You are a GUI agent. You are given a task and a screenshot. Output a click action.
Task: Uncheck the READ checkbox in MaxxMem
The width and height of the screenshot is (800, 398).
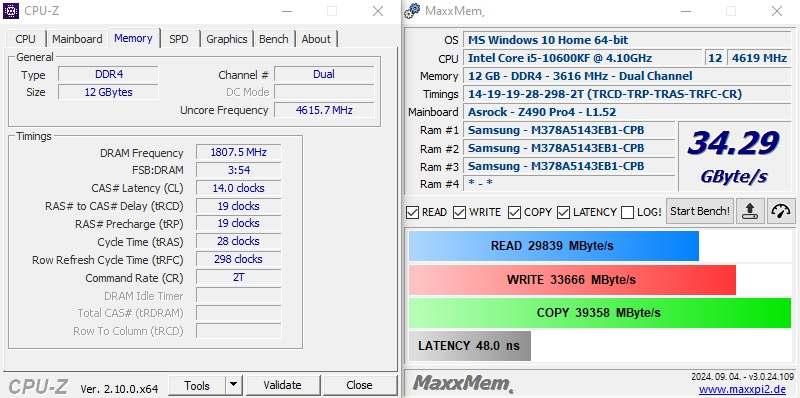412,212
